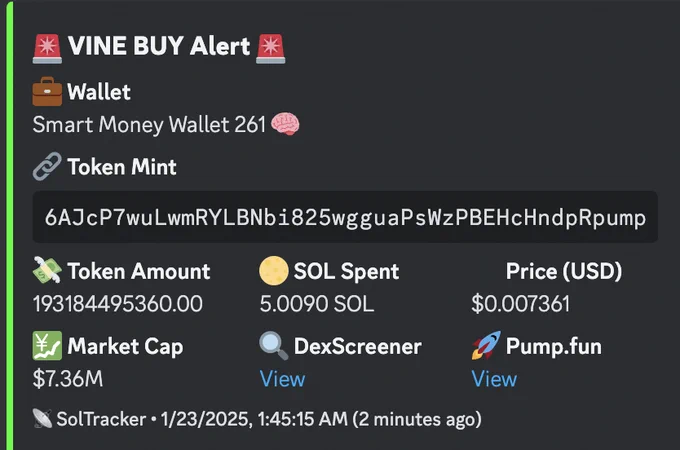This screenshot has height=450, width=680.
Task: Click the siren emoji before VINE BUY Alert
Action: (47, 49)
